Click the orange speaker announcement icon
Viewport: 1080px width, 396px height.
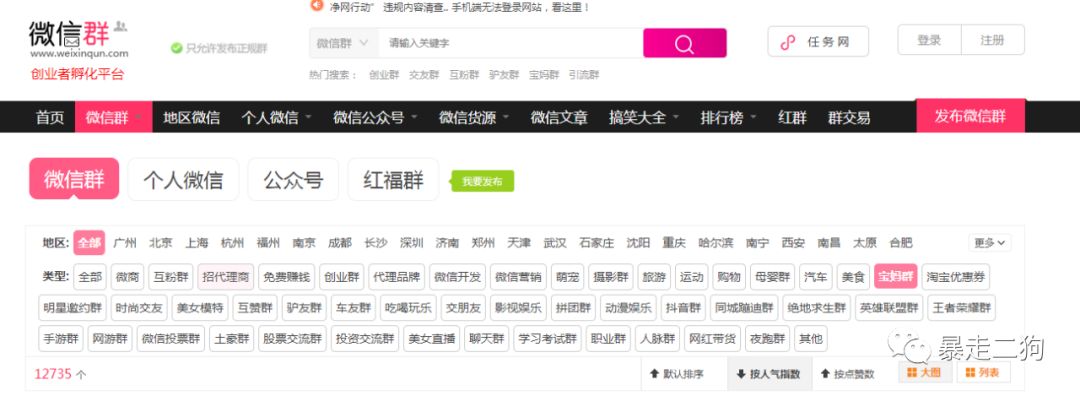(x=316, y=6)
